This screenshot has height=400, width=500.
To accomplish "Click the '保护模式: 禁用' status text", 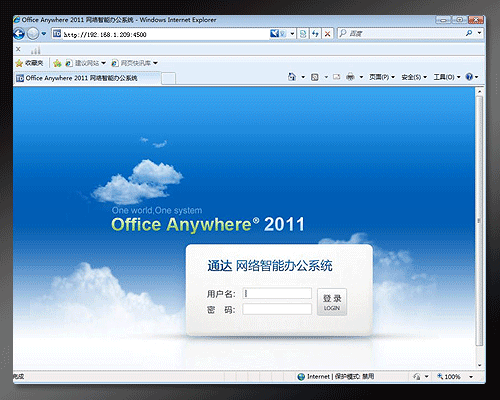I will 354,377.
